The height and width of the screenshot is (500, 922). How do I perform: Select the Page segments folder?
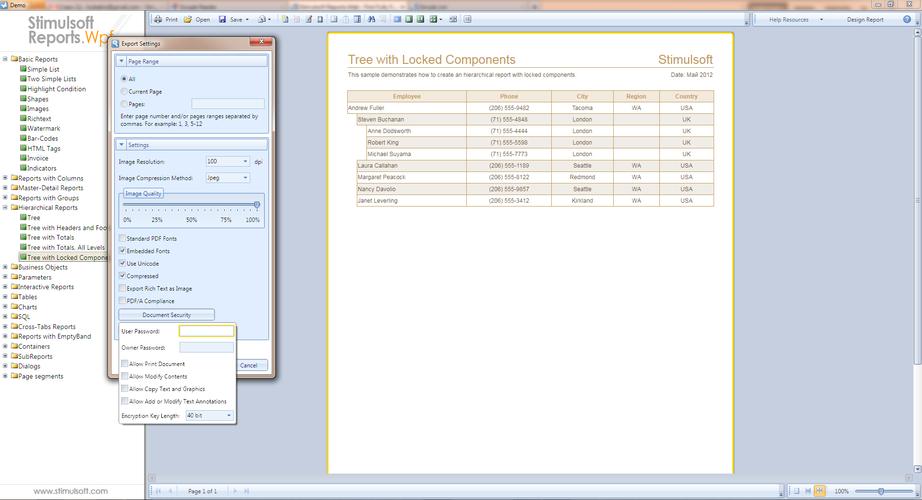click(x=41, y=376)
